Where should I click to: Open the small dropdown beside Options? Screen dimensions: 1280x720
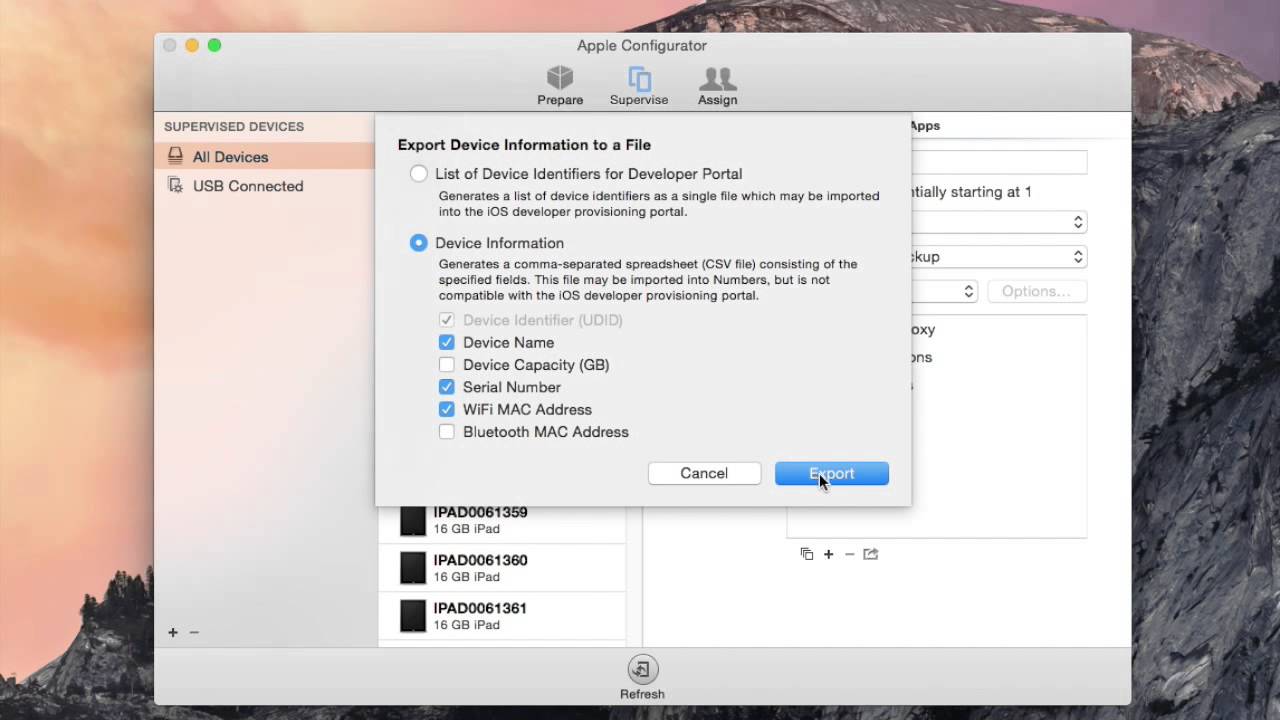(x=944, y=291)
